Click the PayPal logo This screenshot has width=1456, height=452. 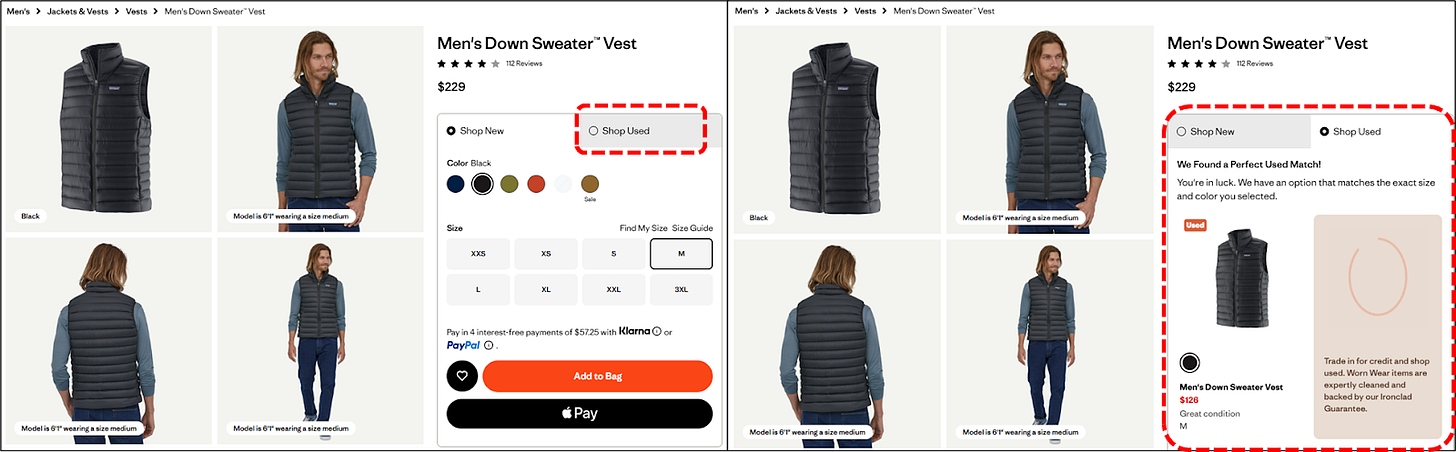pyautogui.click(x=463, y=345)
